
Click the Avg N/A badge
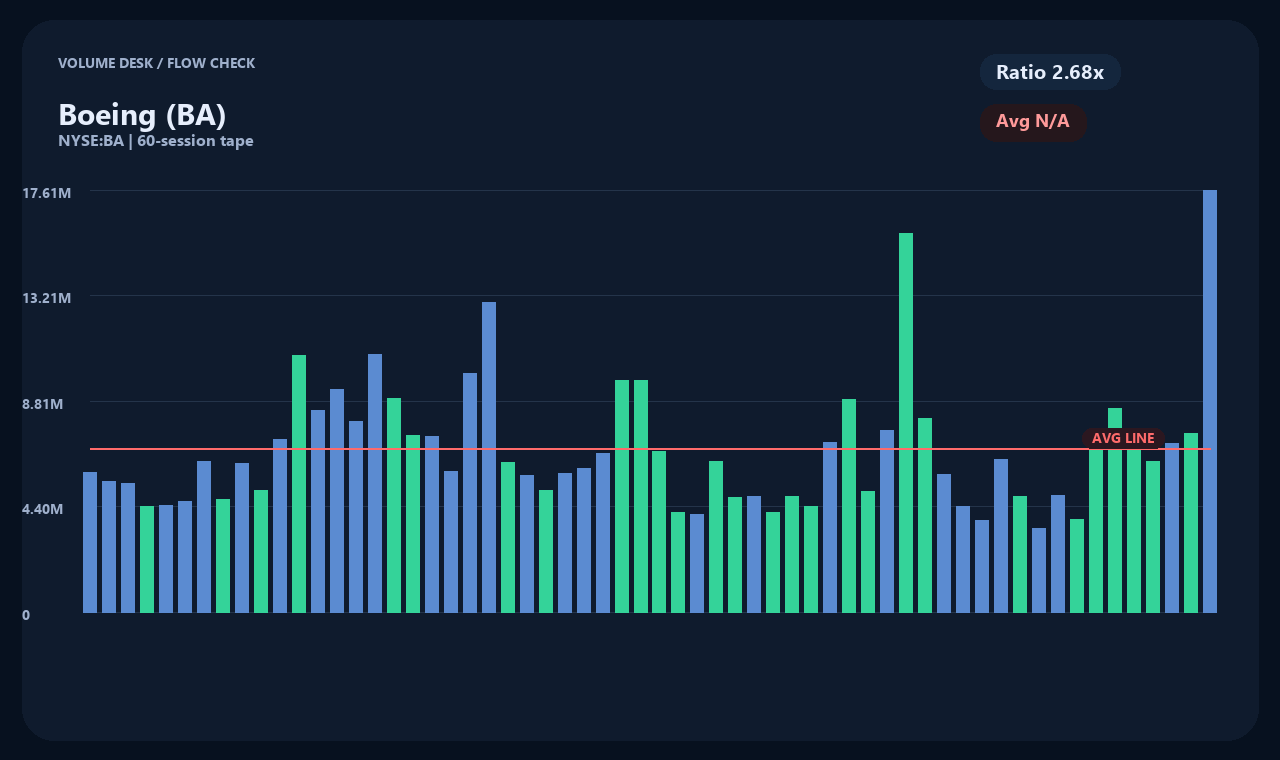(1033, 122)
